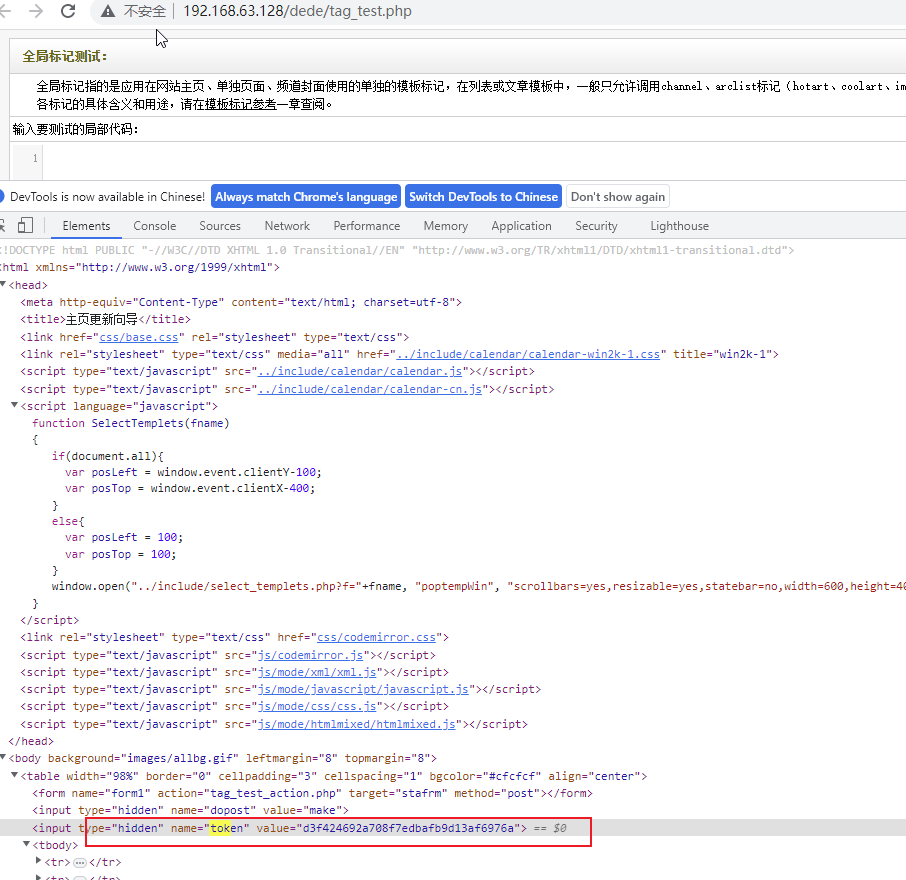Select the form name=form1 line
The width and height of the screenshot is (906, 880).
click(x=313, y=793)
